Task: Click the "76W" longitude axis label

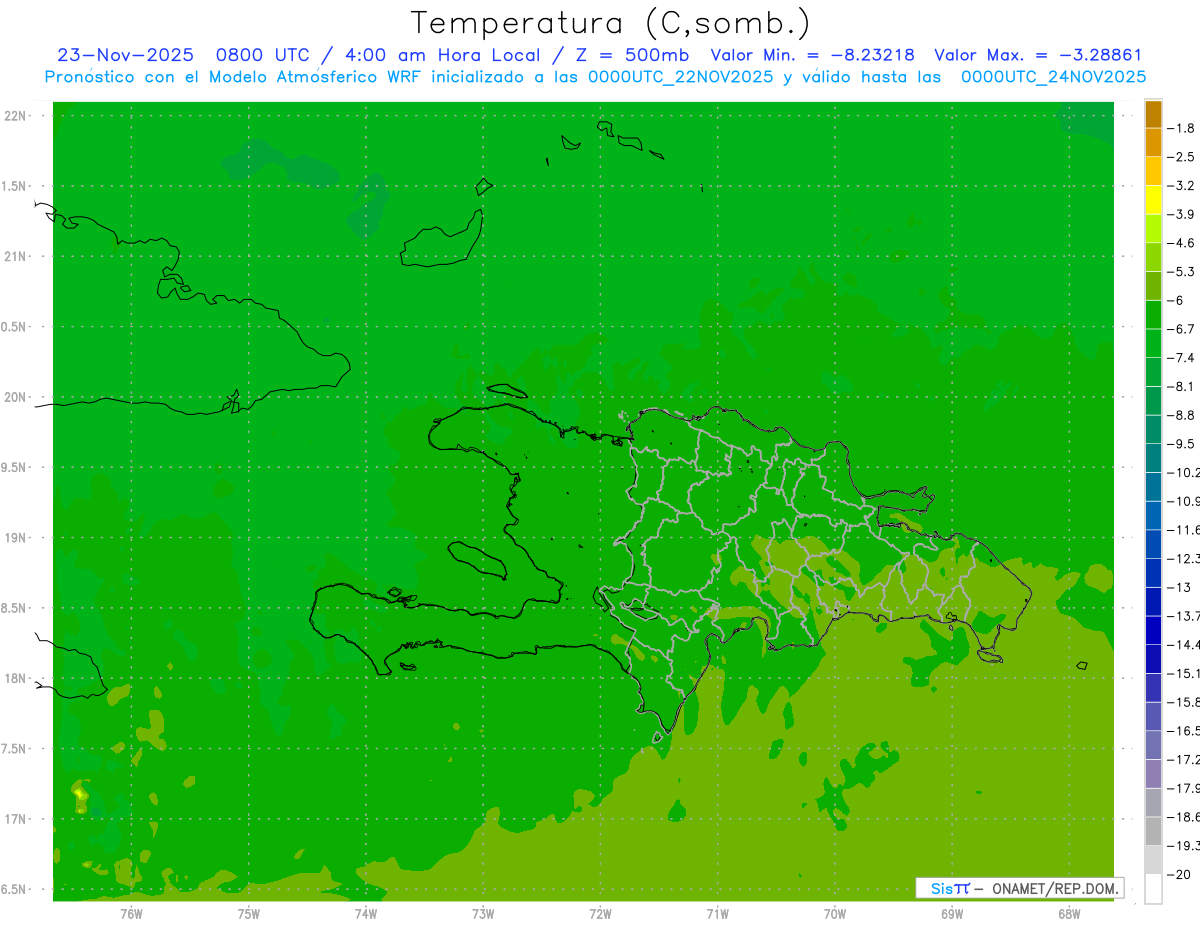Action: click(131, 913)
